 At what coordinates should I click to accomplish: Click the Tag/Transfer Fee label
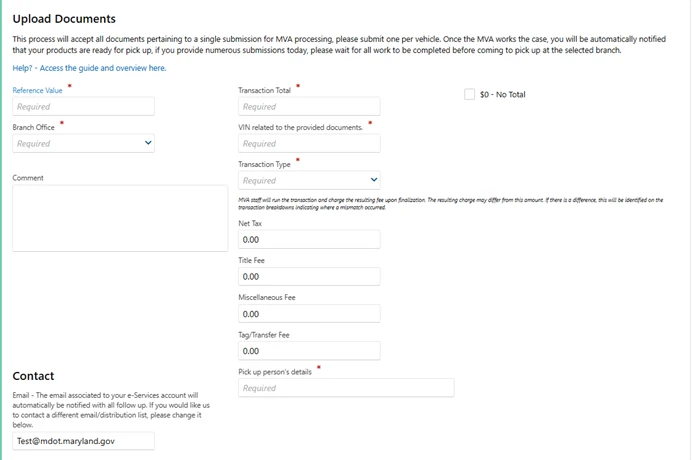[264, 335]
